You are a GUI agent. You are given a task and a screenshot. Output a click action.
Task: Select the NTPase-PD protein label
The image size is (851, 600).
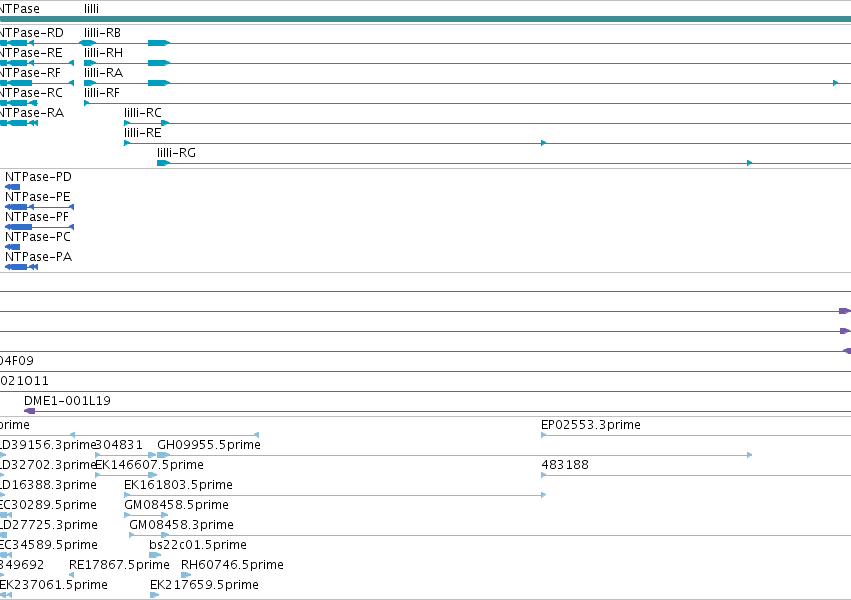[38, 177]
